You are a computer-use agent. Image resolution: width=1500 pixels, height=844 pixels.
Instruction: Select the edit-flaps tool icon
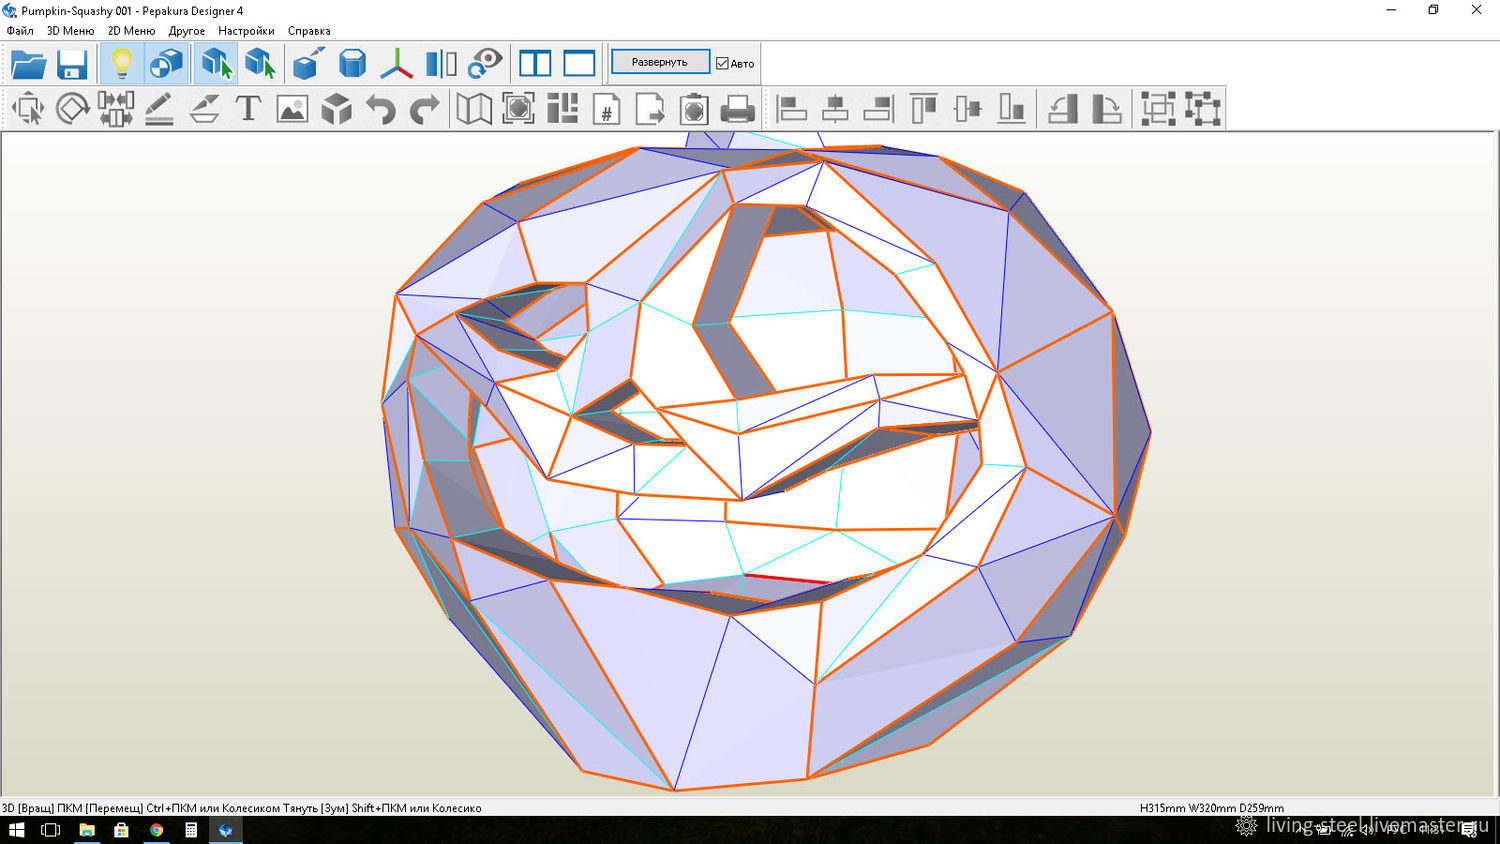point(204,108)
